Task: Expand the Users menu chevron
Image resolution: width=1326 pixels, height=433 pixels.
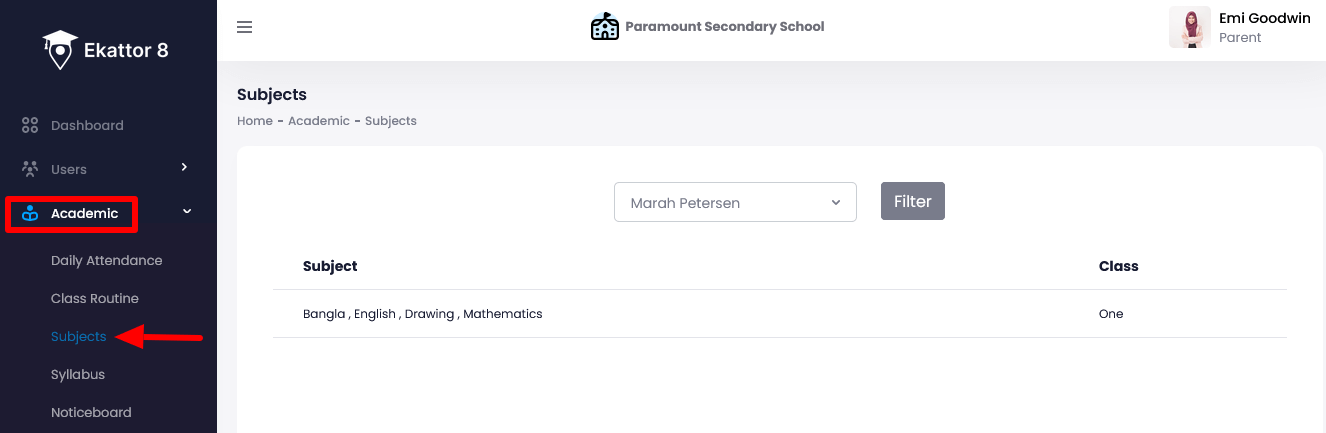Action: click(184, 168)
